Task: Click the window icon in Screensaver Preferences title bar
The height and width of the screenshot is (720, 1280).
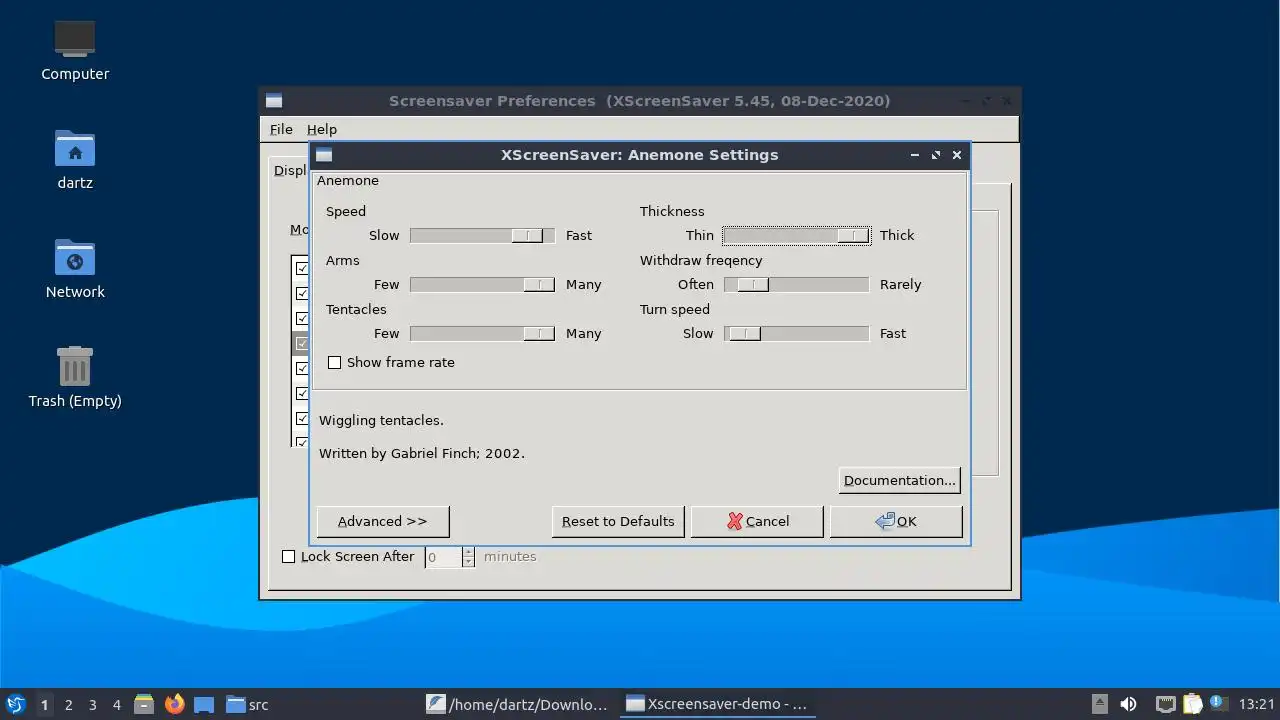Action: point(274,101)
